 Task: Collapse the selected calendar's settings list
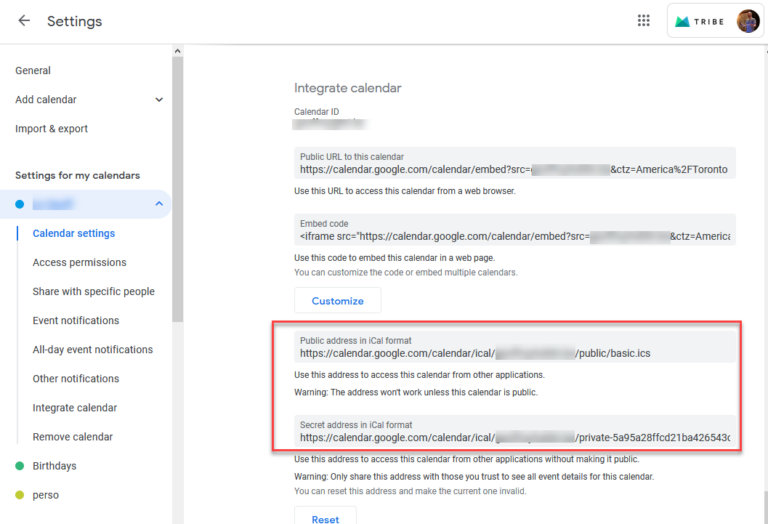click(x=159, y=204)
